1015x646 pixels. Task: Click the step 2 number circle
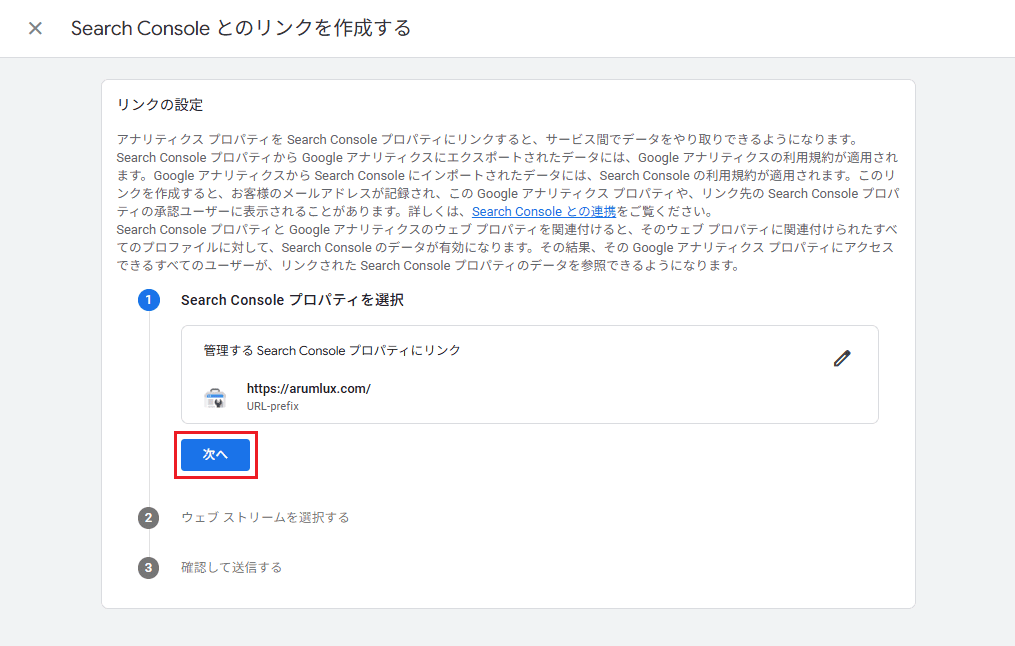coord(149,517)
